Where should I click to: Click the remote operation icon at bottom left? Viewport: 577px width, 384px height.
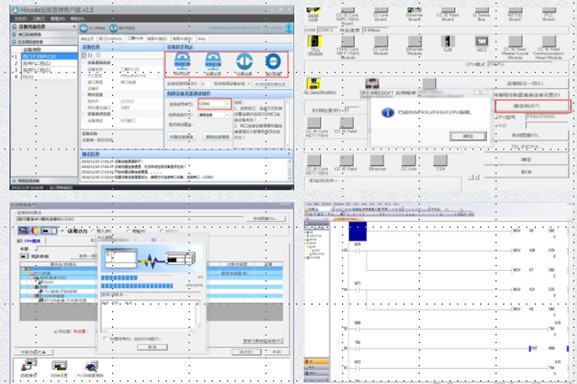pos(29,368)
